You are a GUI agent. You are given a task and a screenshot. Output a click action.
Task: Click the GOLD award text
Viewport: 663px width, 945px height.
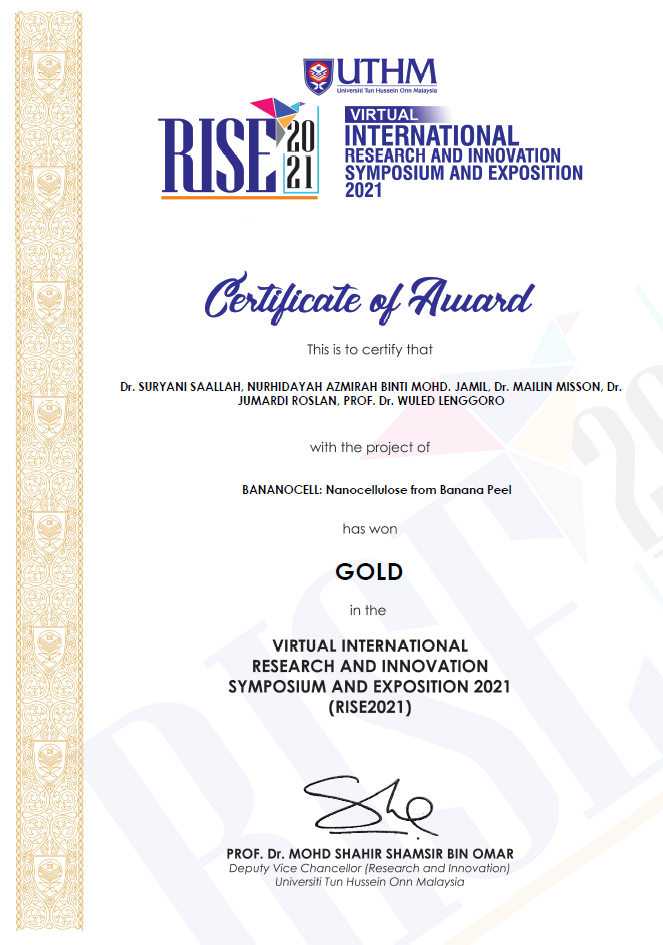(369, 572)
